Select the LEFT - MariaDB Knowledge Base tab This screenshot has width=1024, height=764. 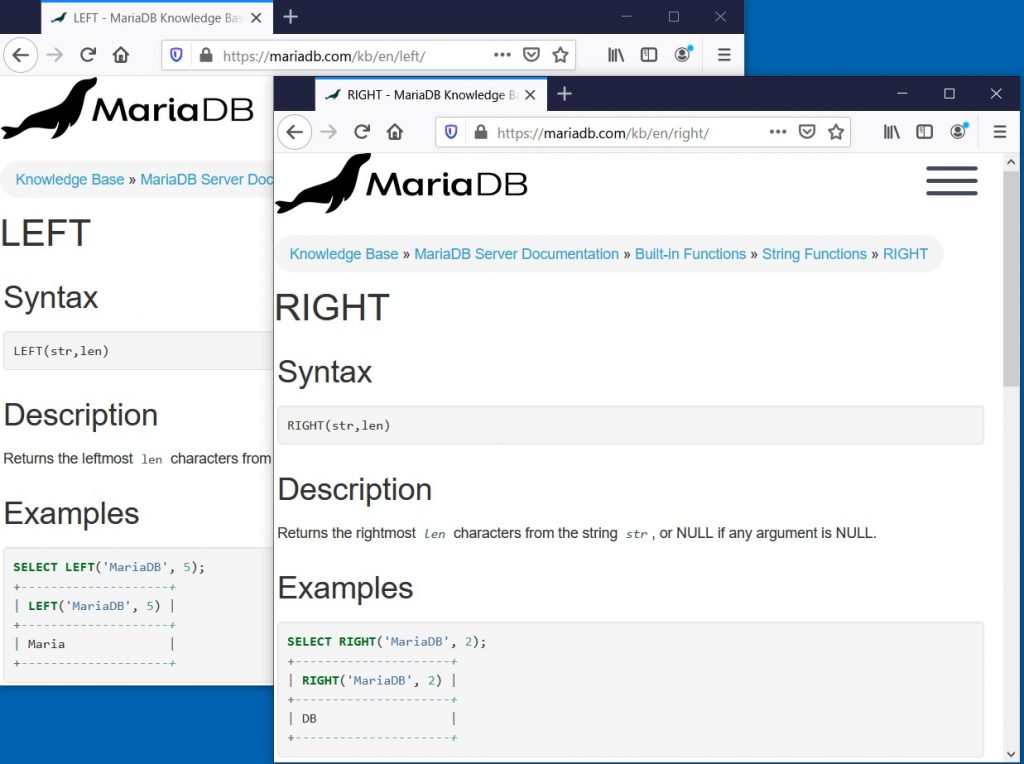point(157,18)
